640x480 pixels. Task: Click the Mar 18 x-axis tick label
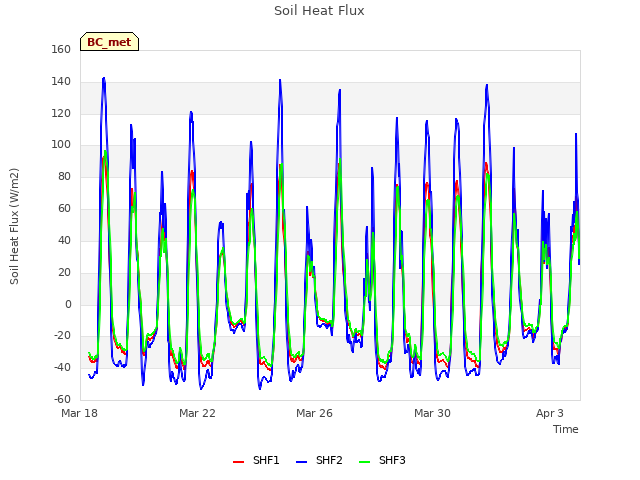point(80,413)
